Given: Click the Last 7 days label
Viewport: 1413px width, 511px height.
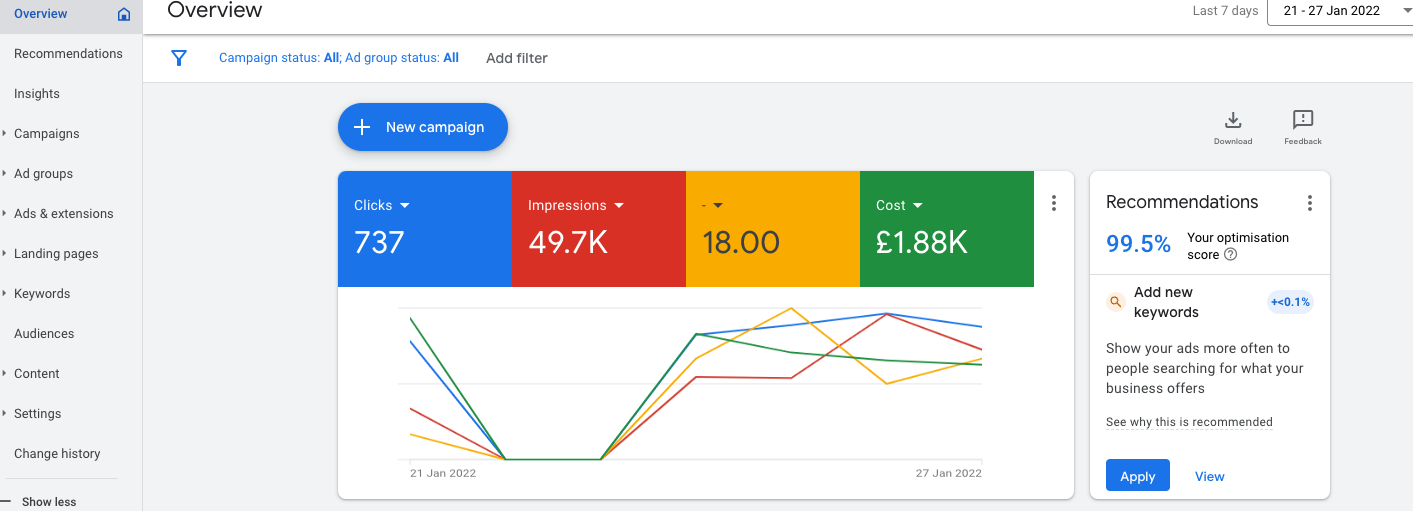Looking at the screenshot, I should click(x=1225, y=11).
